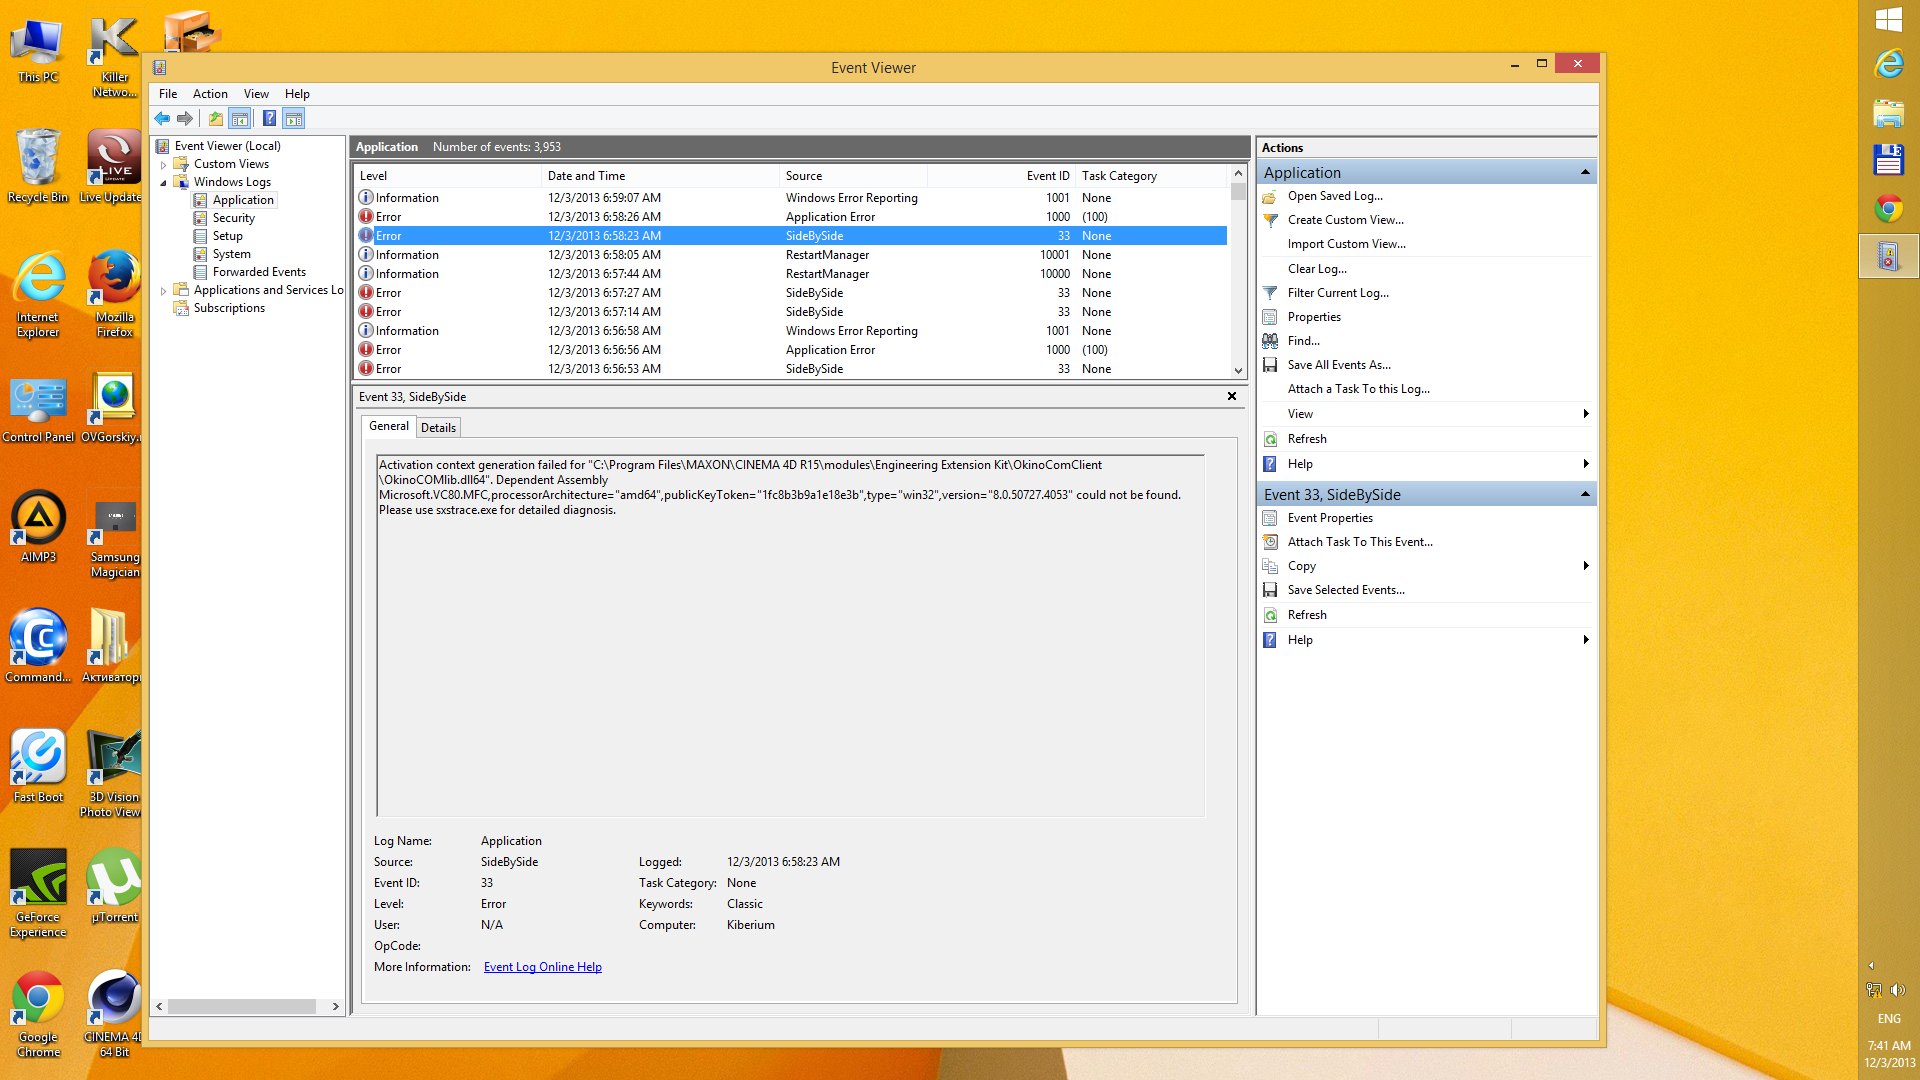Image resolution: width=1920 pixels, height=1080 pixels.
Task: Click the blue Help toolbar icon
Action: coord(269,119)
